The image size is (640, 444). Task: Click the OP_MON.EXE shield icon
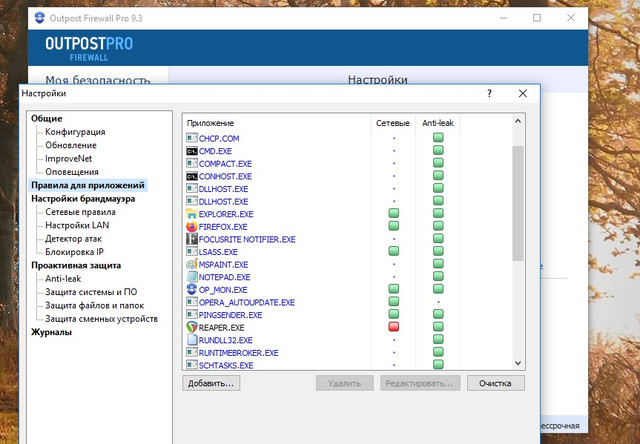click(x=192, y=289)
